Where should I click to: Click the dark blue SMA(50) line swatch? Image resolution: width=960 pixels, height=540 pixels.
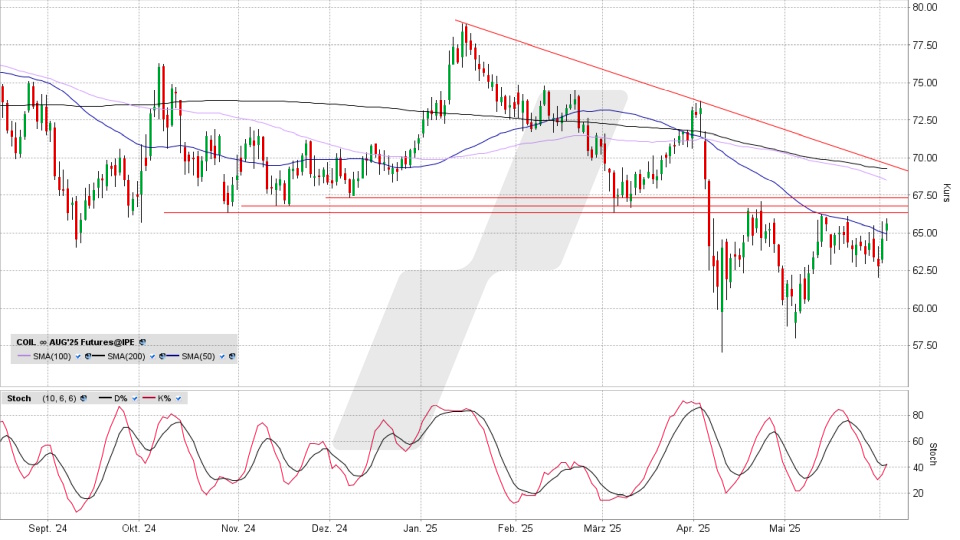pyautogui.click(x=173, y=356)
